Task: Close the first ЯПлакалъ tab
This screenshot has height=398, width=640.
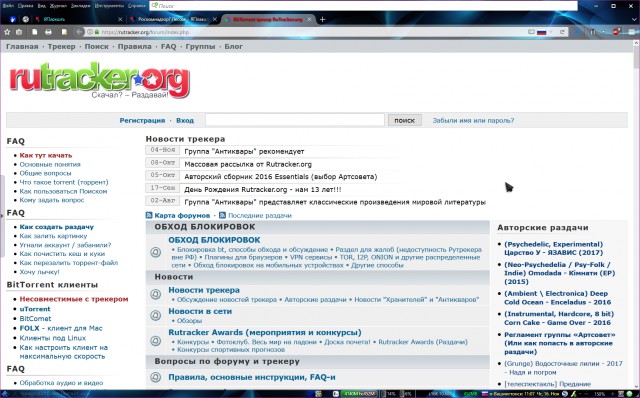Action: [x=120, y=19]
